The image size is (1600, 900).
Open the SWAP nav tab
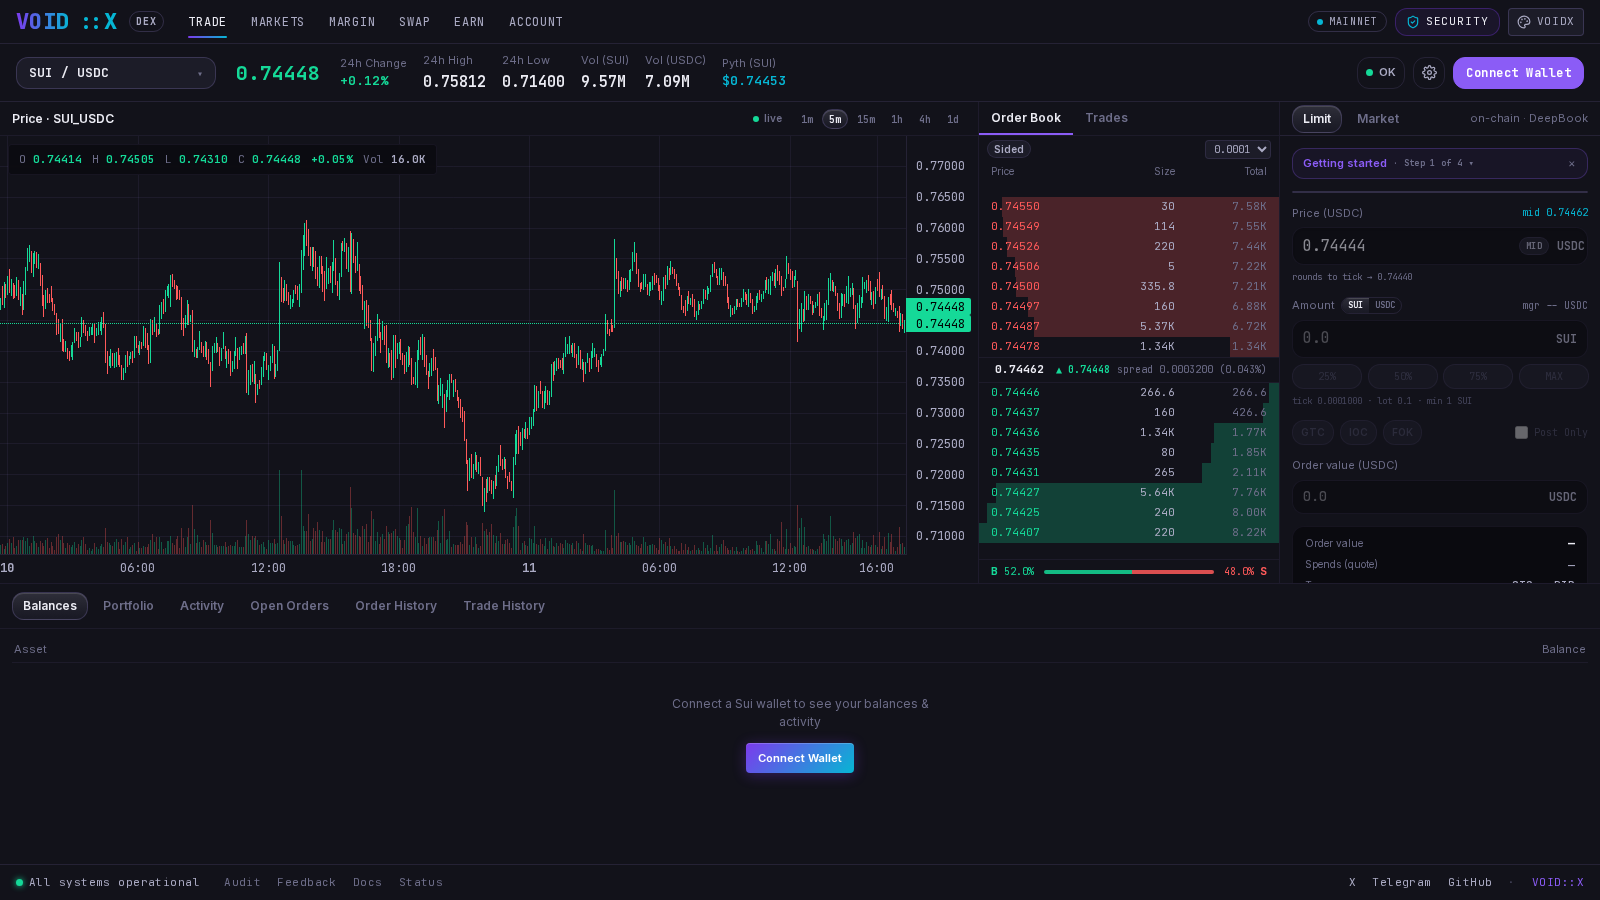point(414,21)
